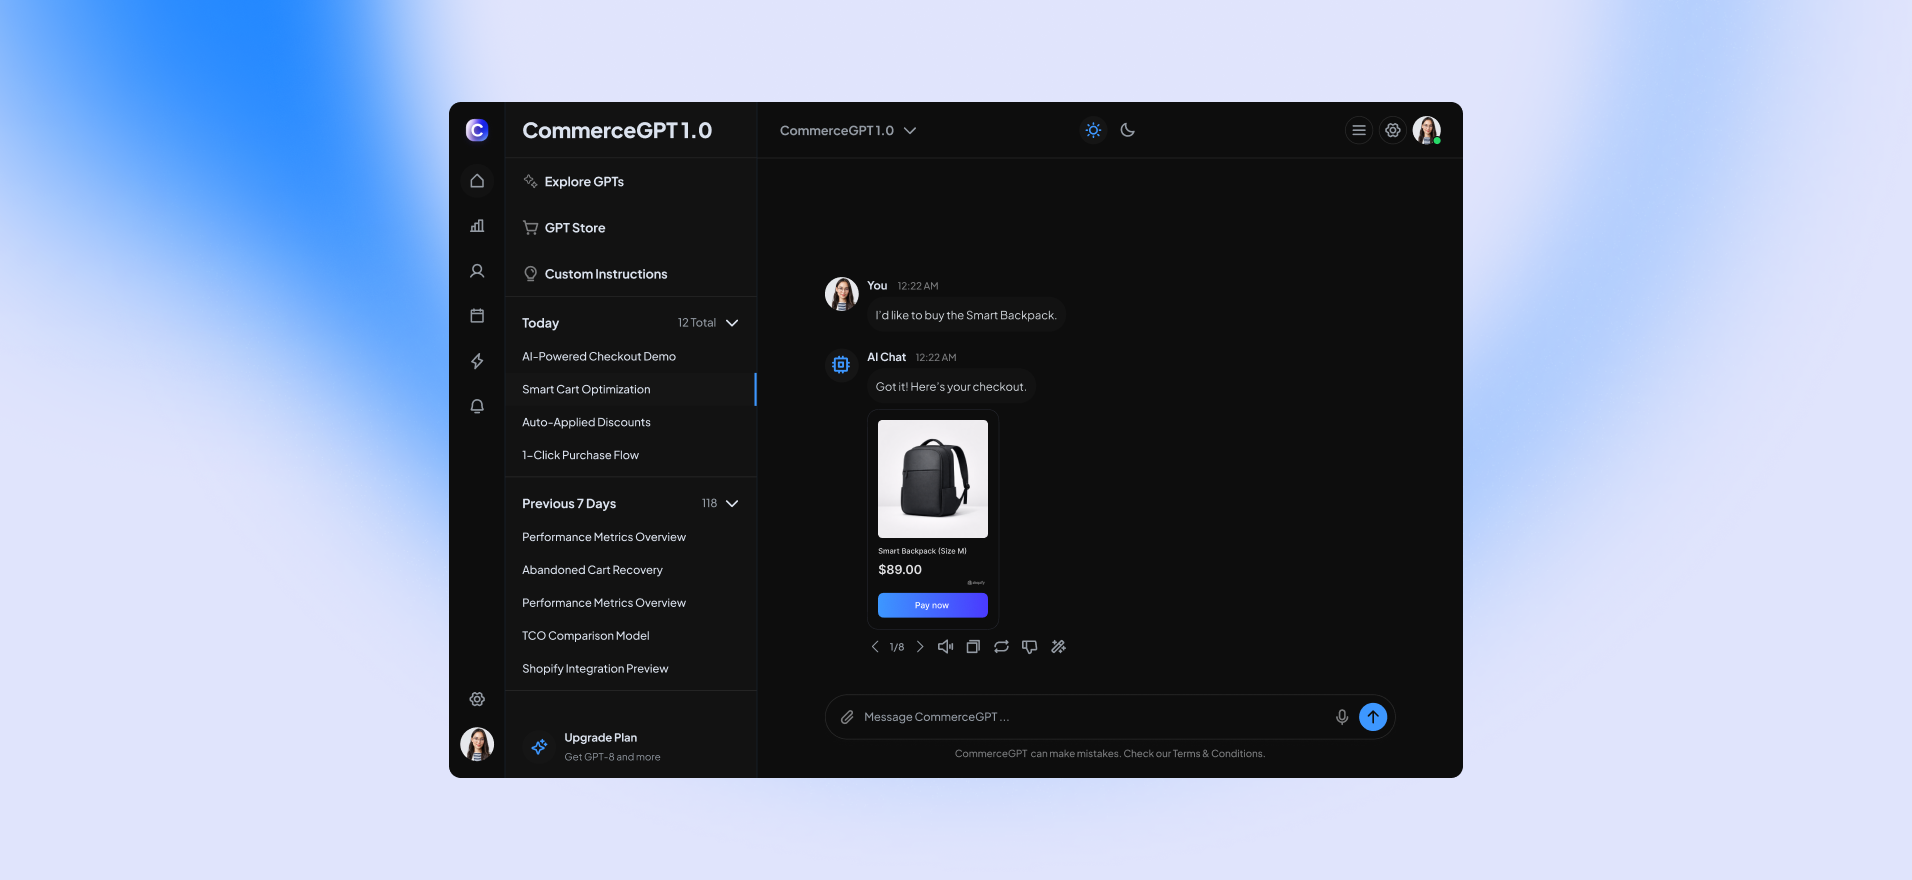1912x880 pixels.
Task: Open the bar chart analytics icon
Action: 477,226
